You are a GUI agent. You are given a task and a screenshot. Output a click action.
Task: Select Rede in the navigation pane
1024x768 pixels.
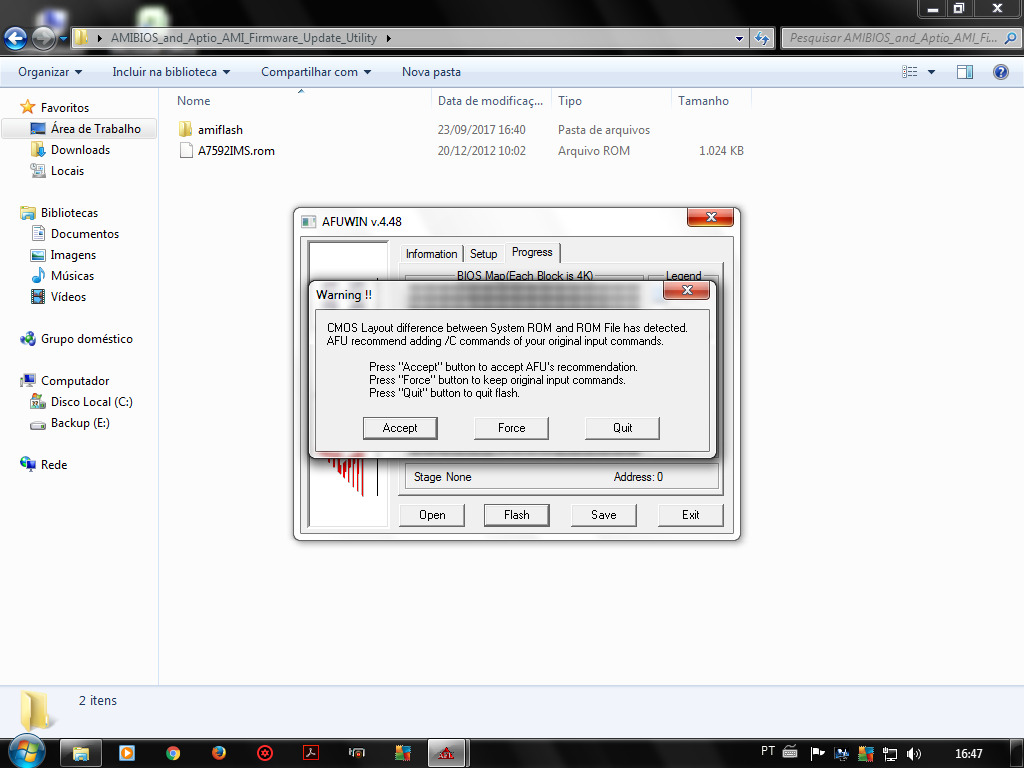tap(54, 464)
